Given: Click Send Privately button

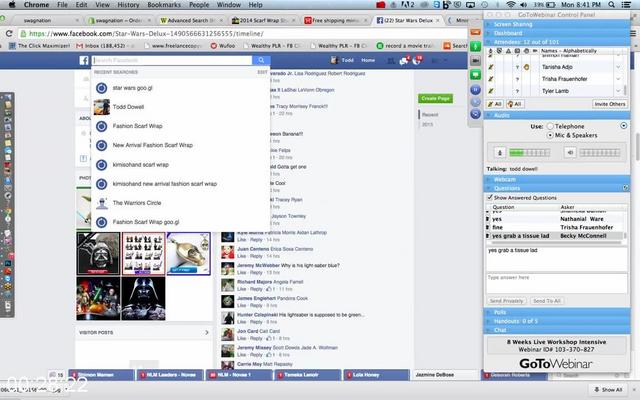Looking at the screenshot, I should (506, 301).
